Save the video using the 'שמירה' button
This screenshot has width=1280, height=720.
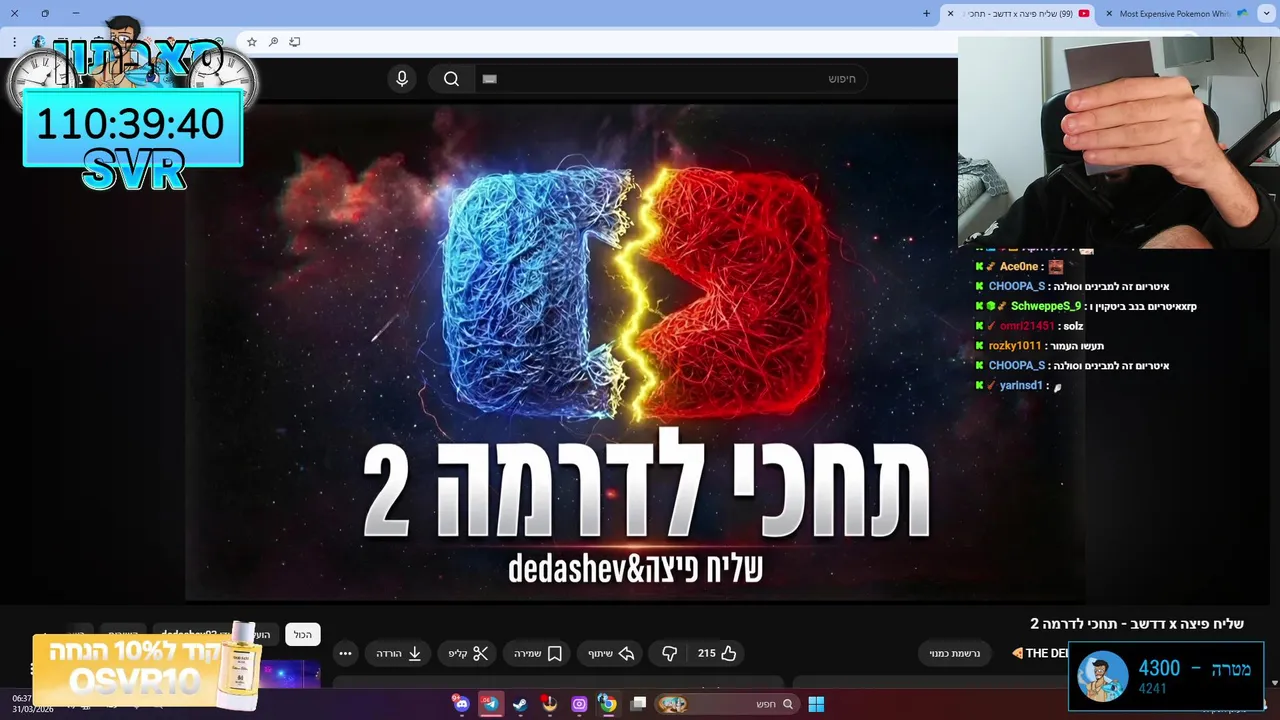pyautogui.click(x=537, y=653)
